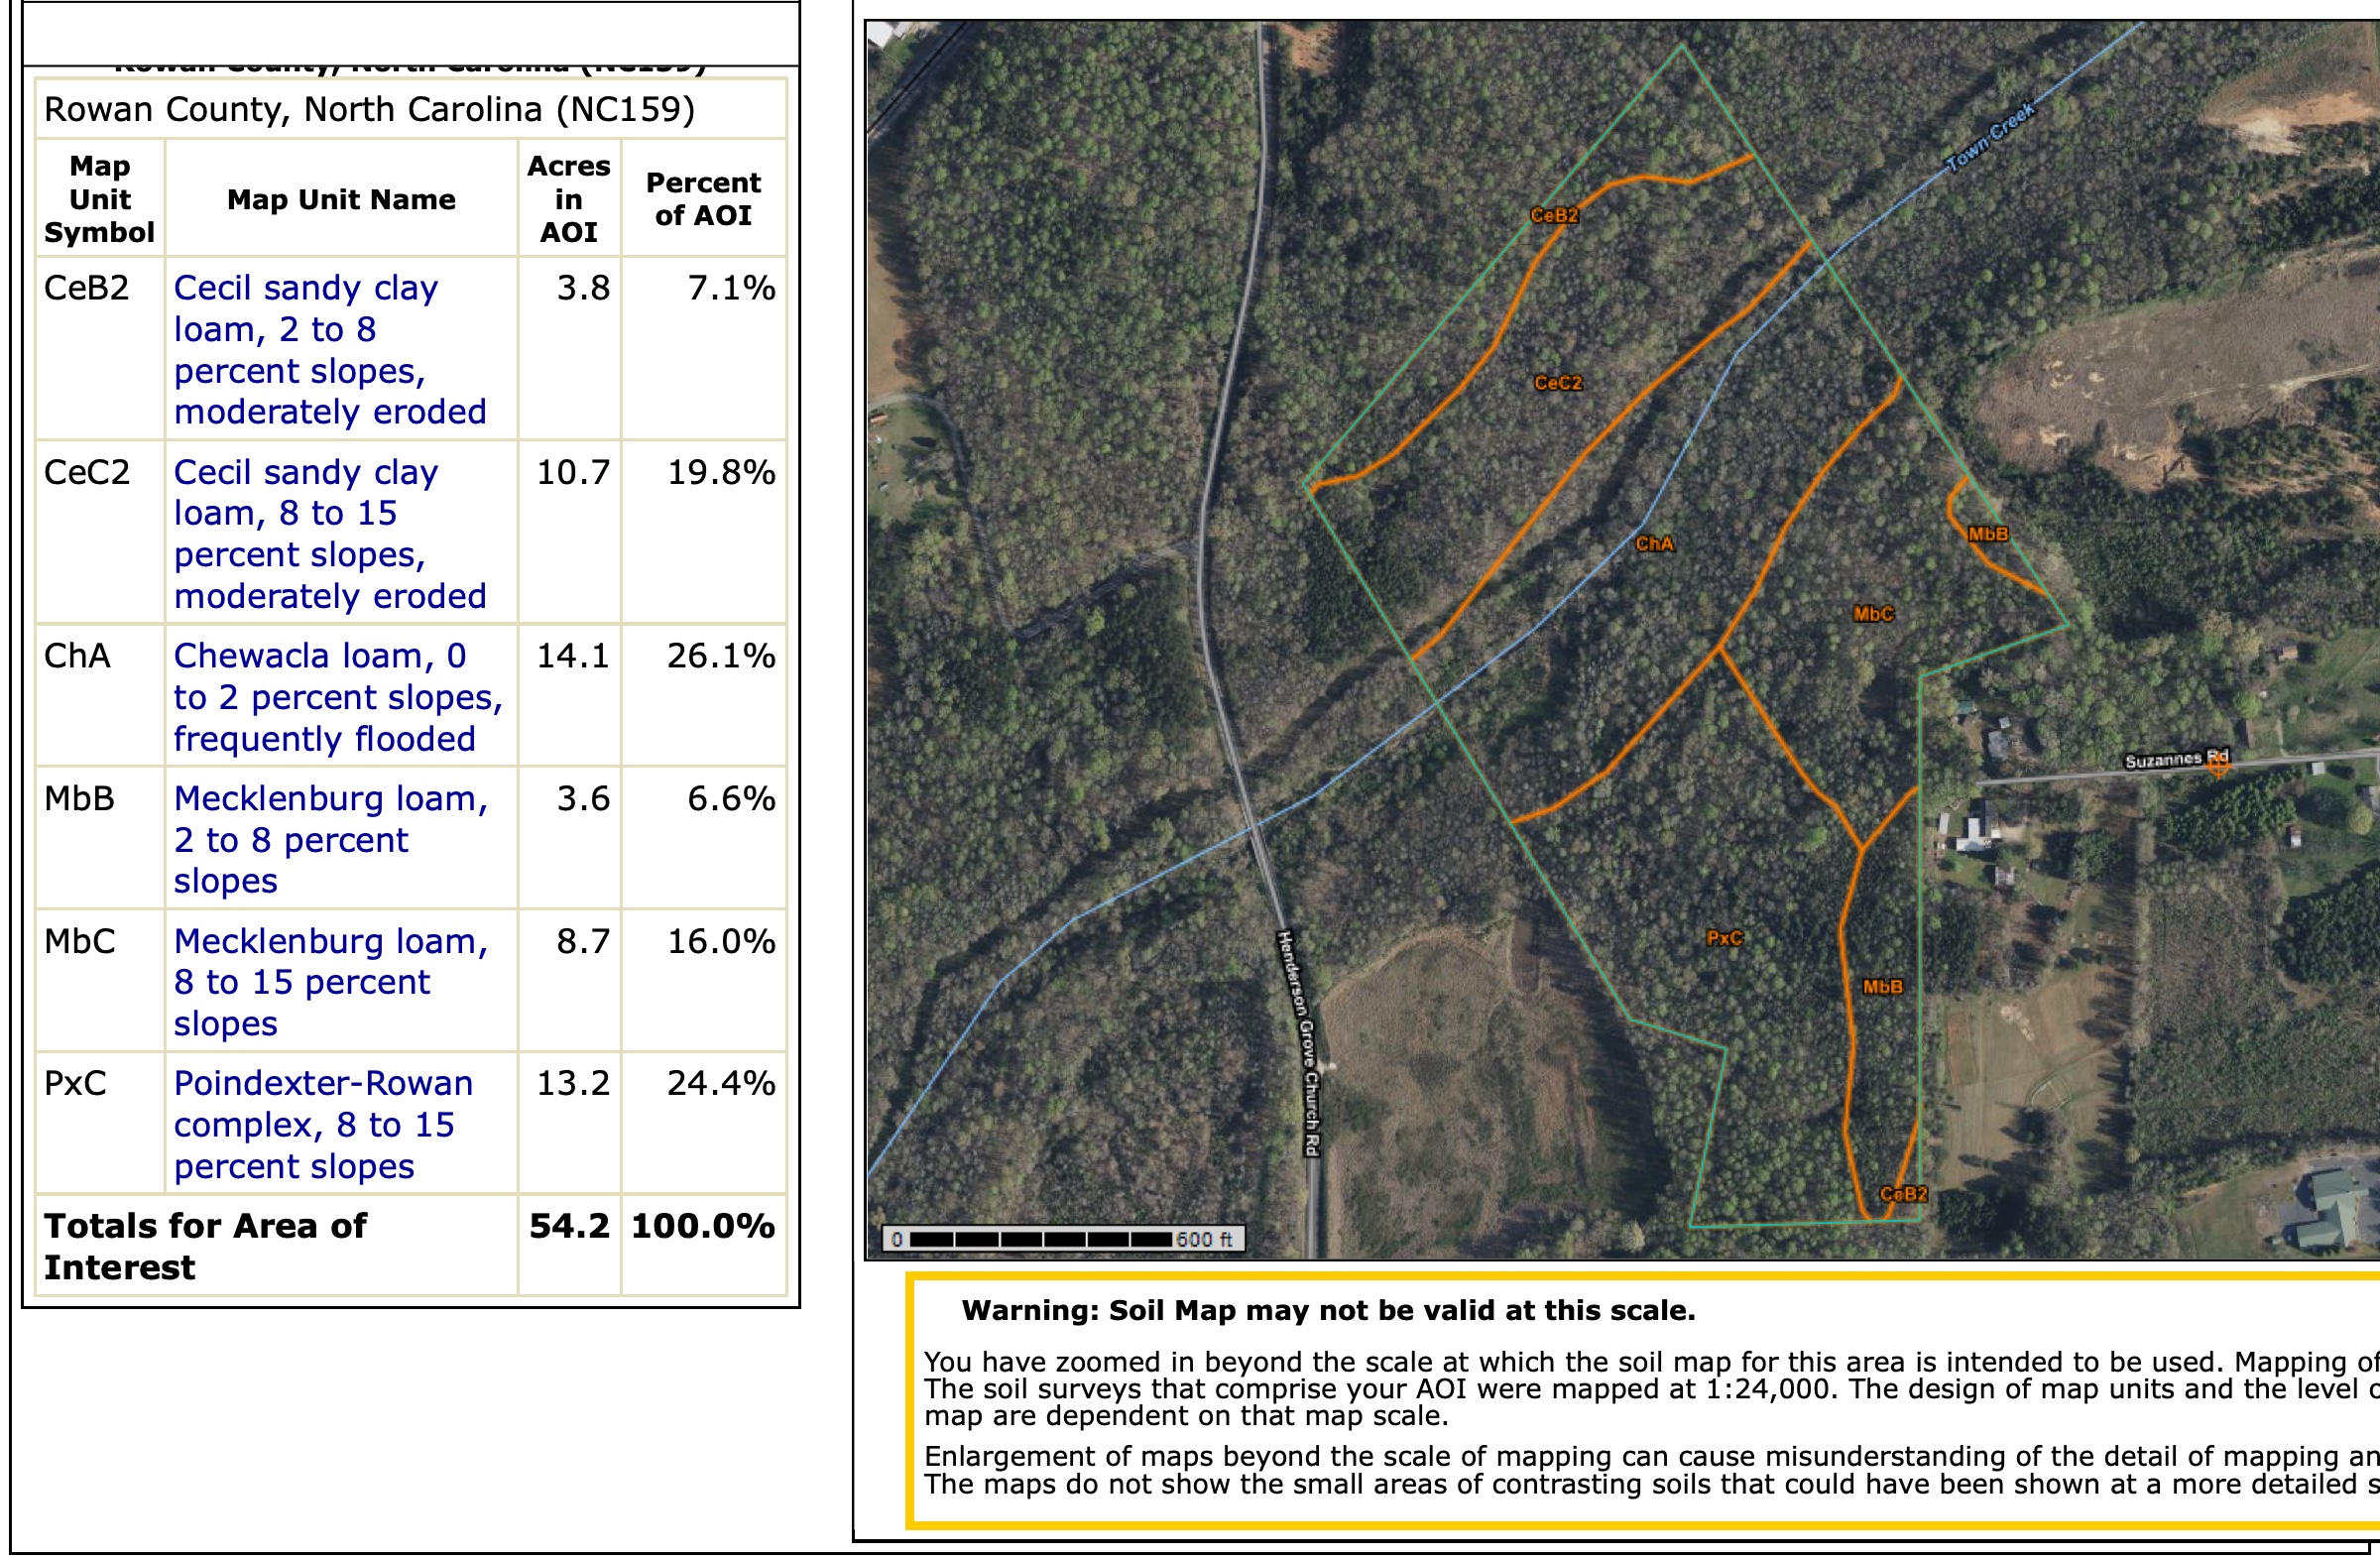Click the PxC soil label on the map

1724,938
